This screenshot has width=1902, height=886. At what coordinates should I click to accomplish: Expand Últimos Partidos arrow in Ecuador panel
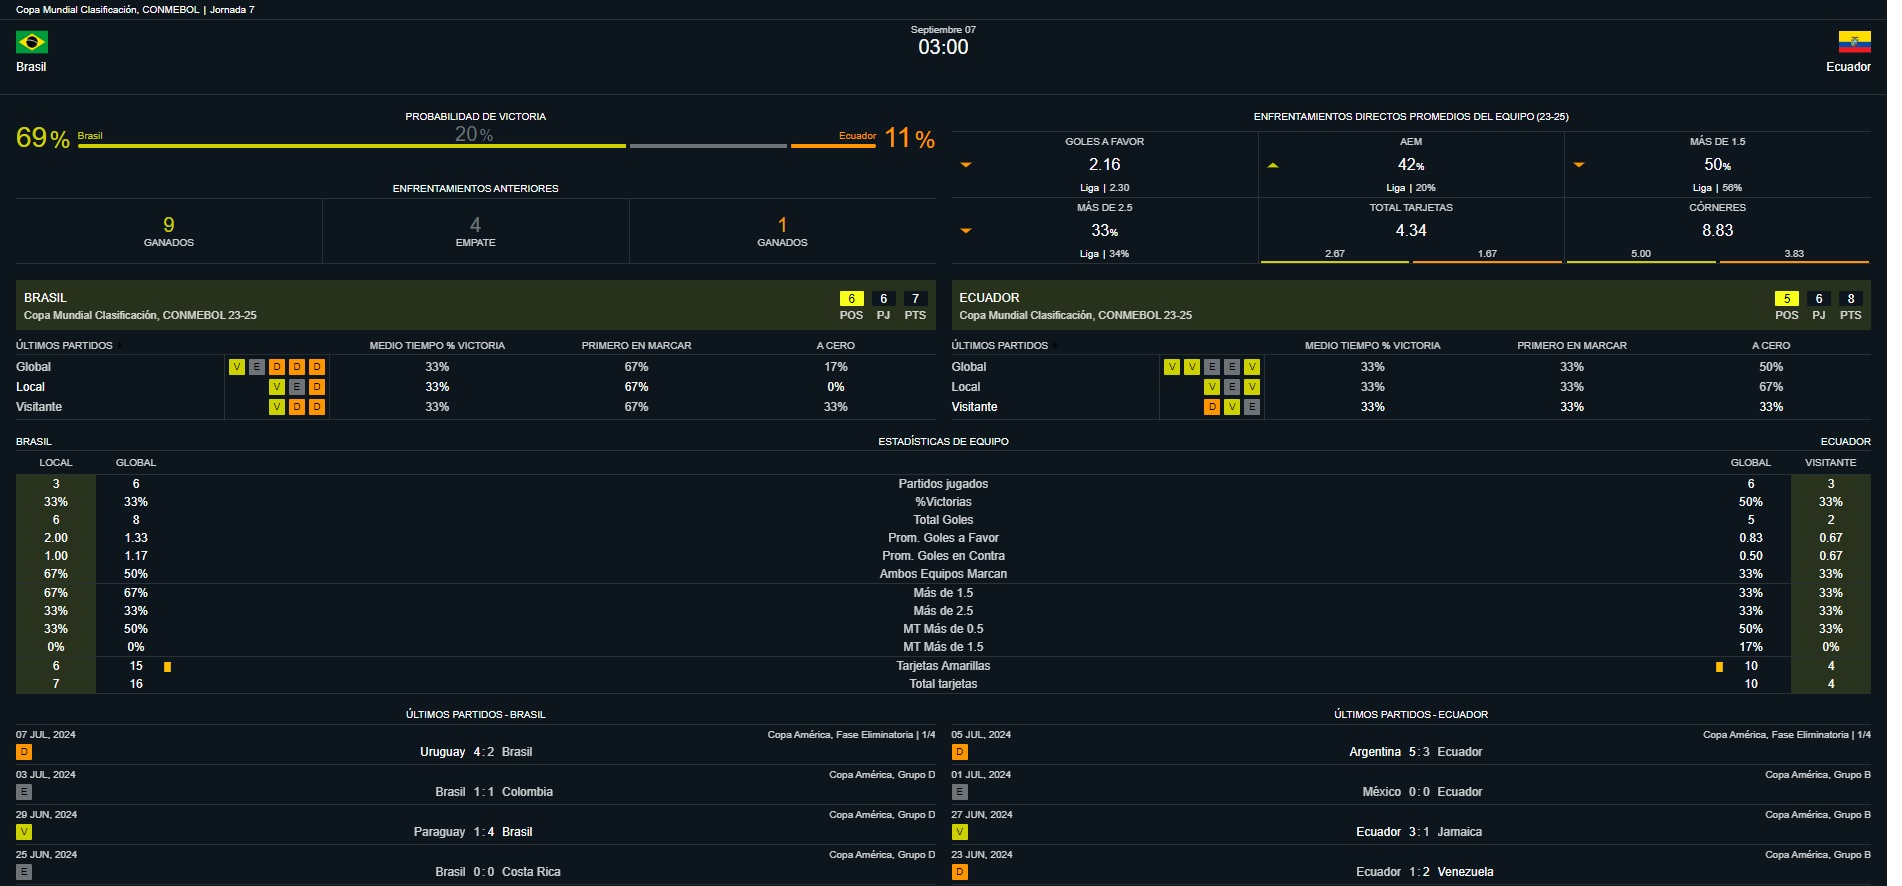(x=1055, y=346)
